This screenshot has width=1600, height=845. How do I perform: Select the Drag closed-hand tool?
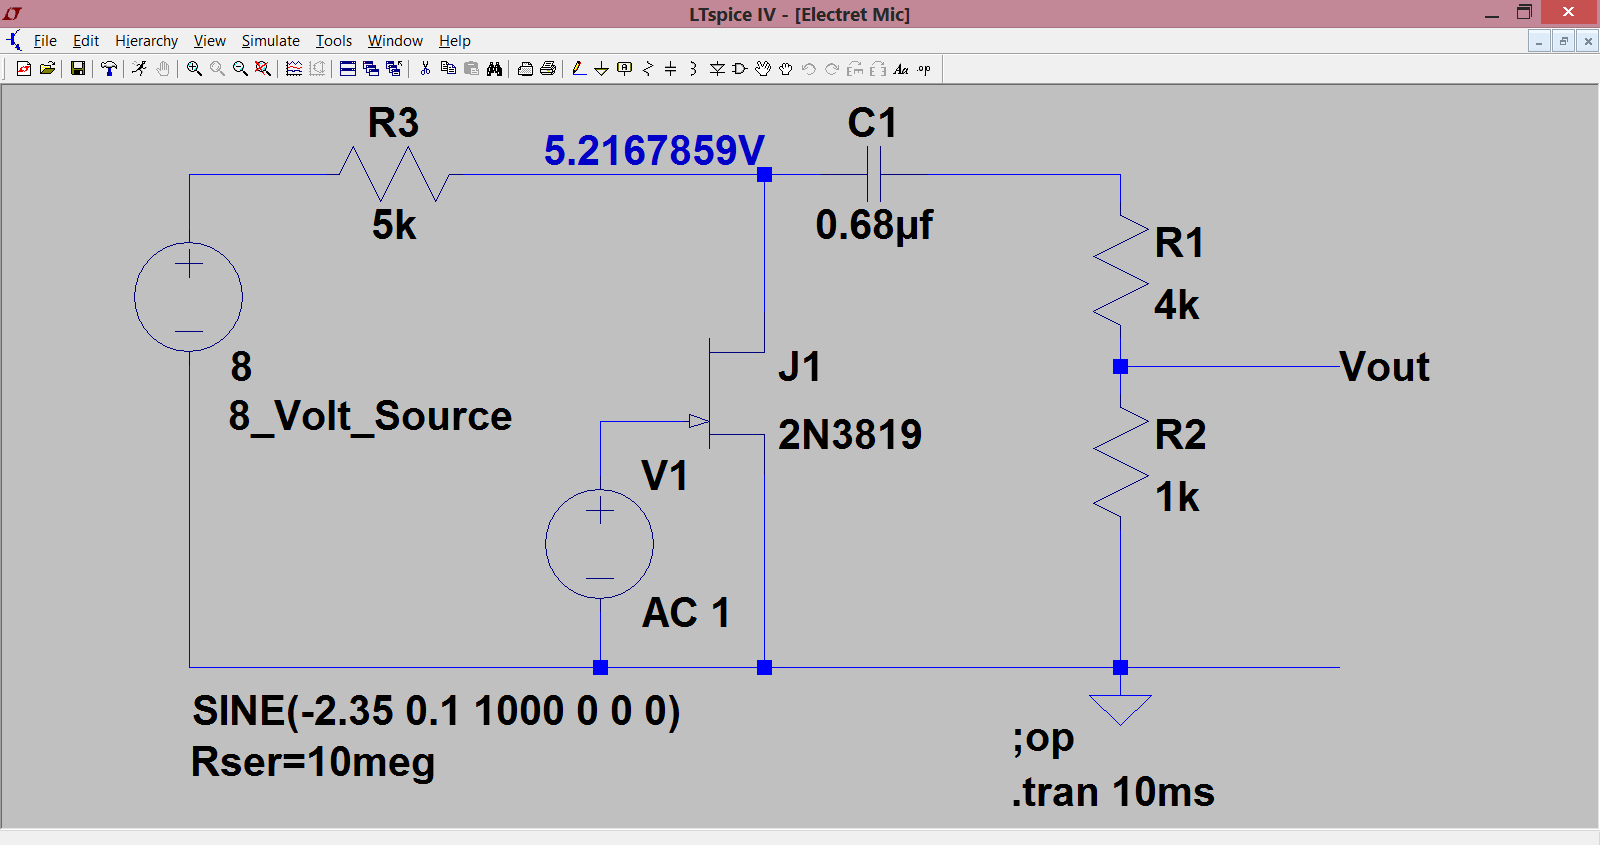tap(786, 69)
